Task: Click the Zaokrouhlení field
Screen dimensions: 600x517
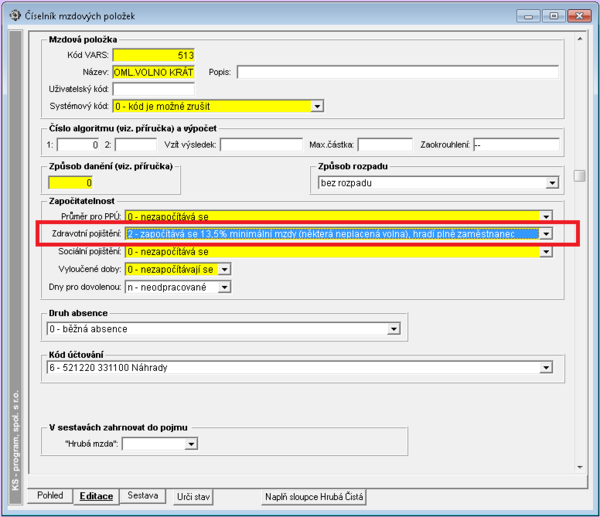Action: click(516, 145)
